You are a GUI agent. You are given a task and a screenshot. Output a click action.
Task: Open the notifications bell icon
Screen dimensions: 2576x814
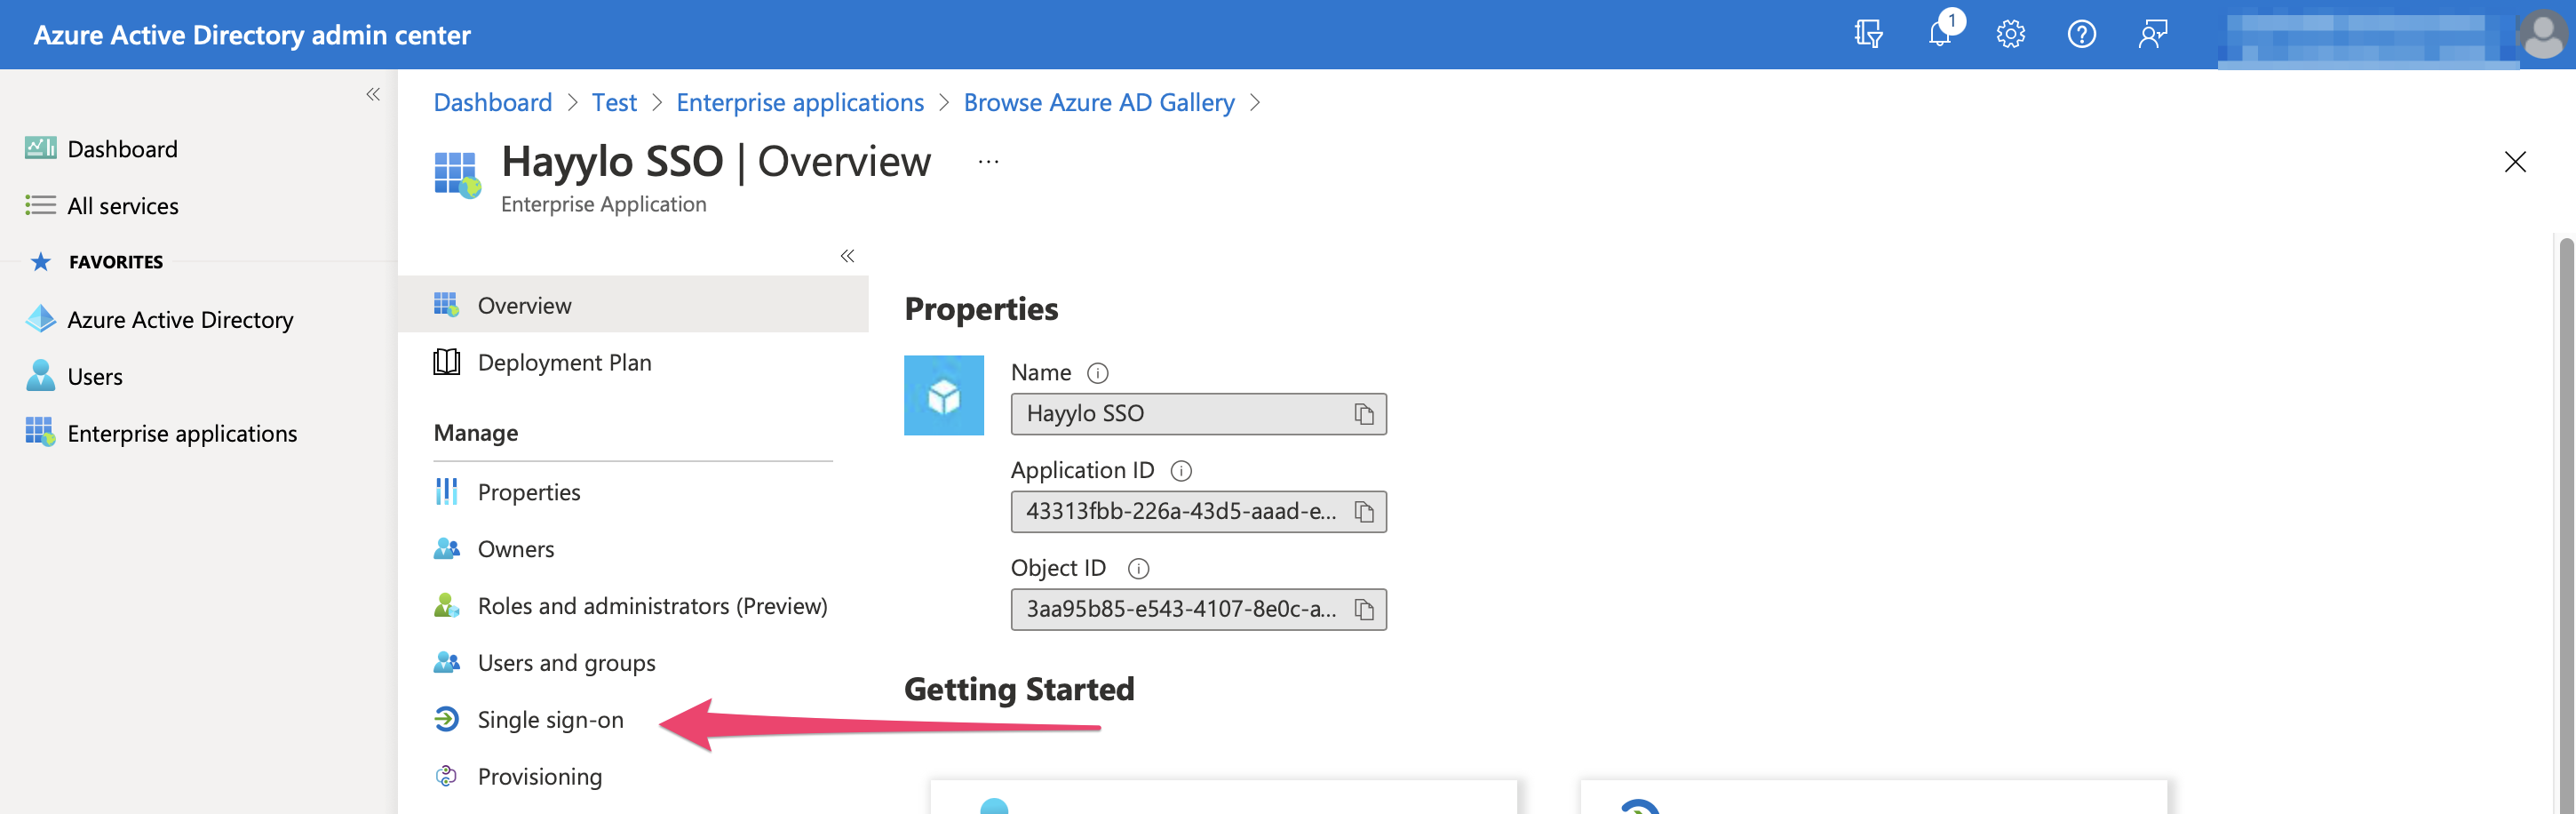1940,35
